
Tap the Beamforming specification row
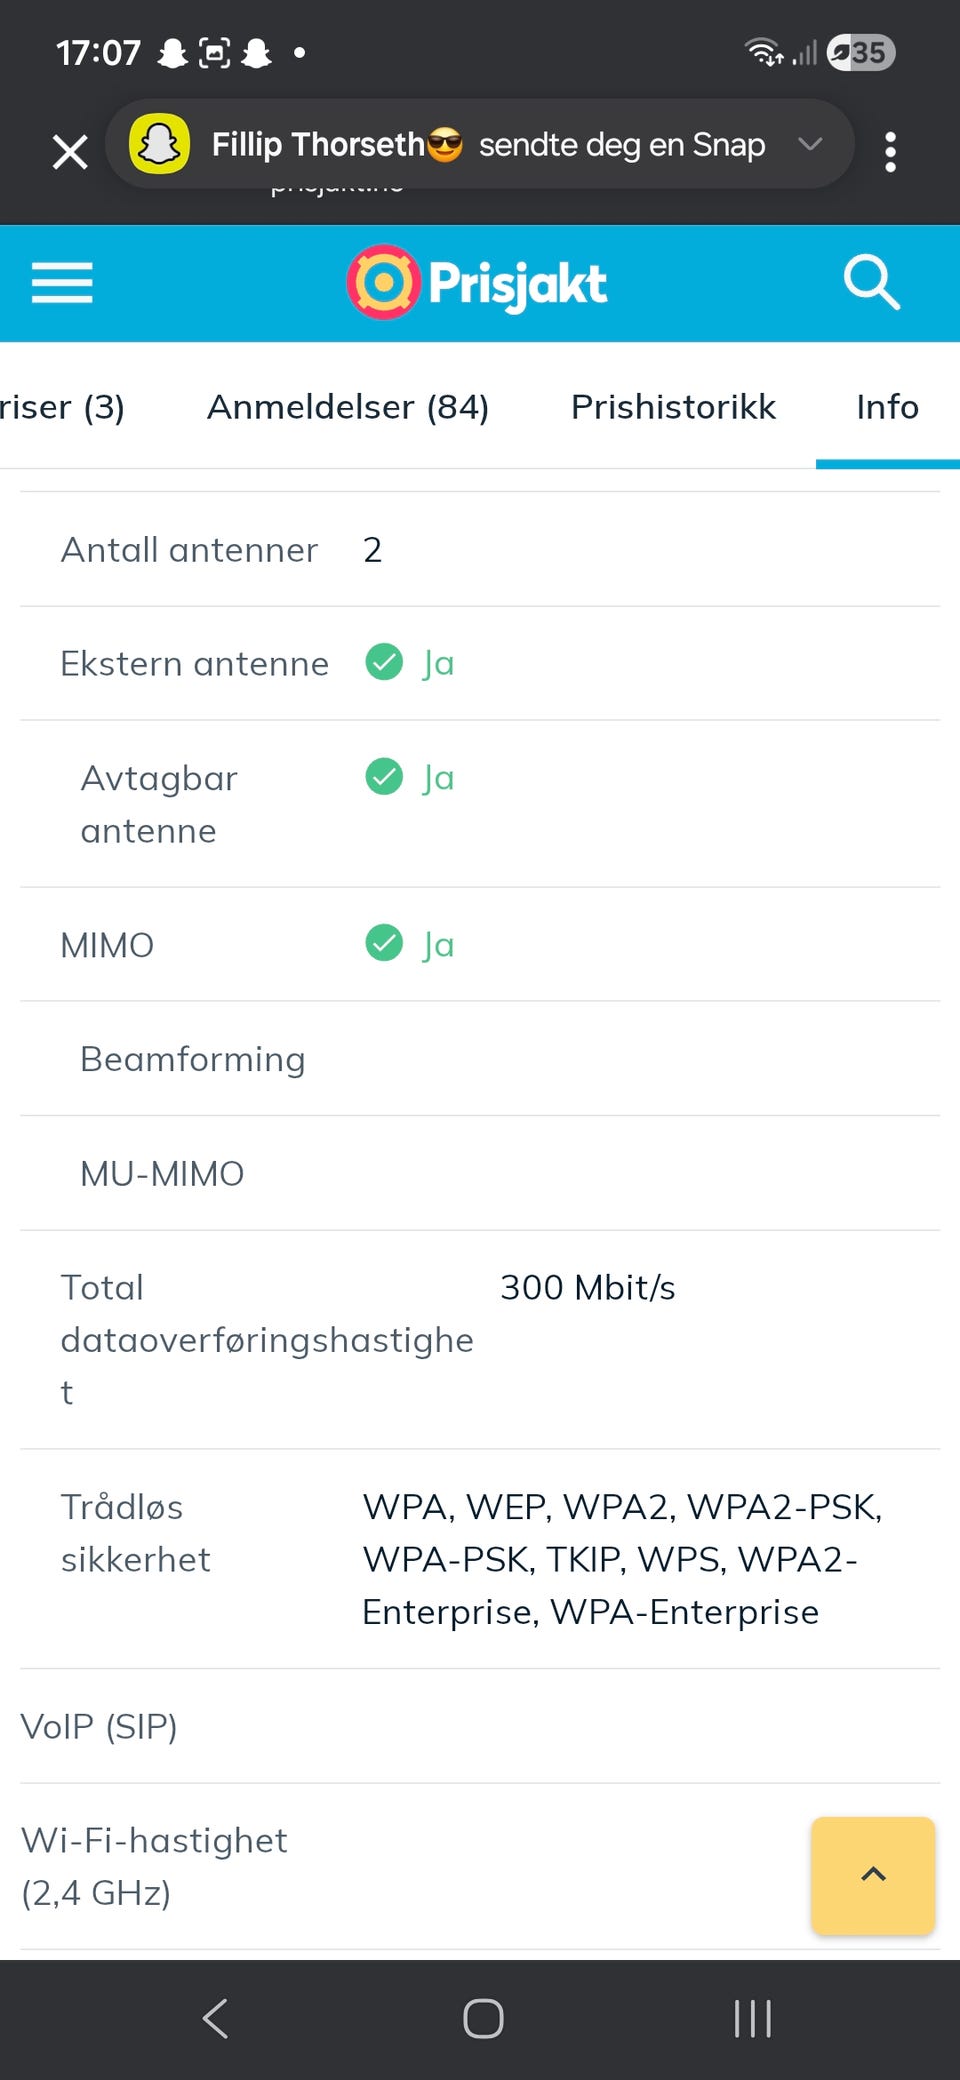(x=480, y=1059)
